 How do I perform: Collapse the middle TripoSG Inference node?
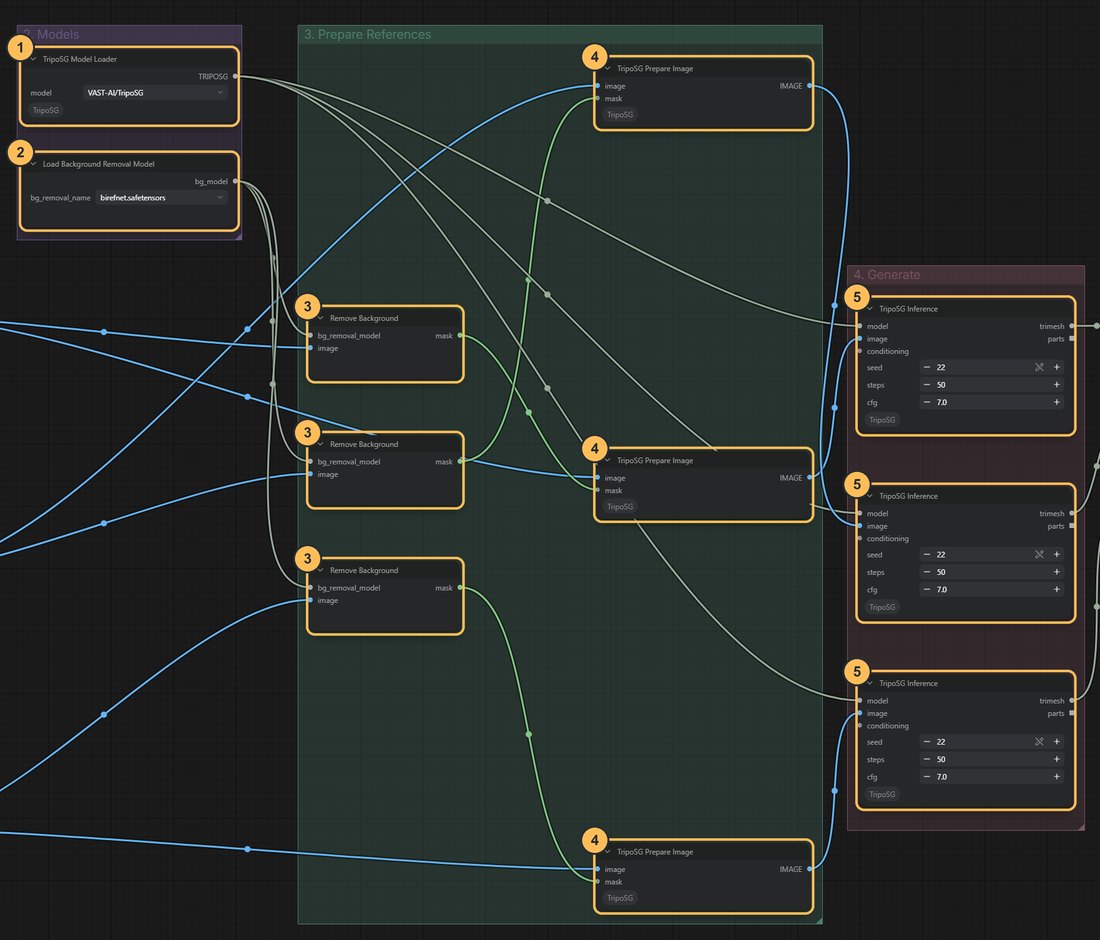tap(871, 497)
